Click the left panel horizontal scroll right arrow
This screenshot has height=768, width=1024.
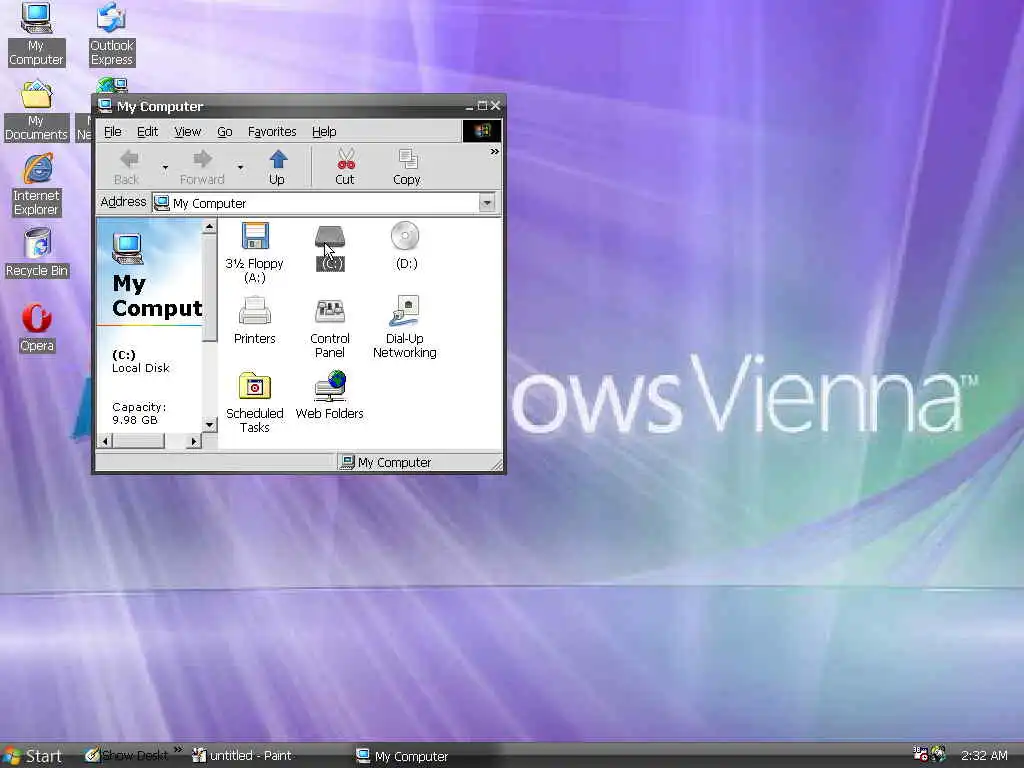point(193,441)
